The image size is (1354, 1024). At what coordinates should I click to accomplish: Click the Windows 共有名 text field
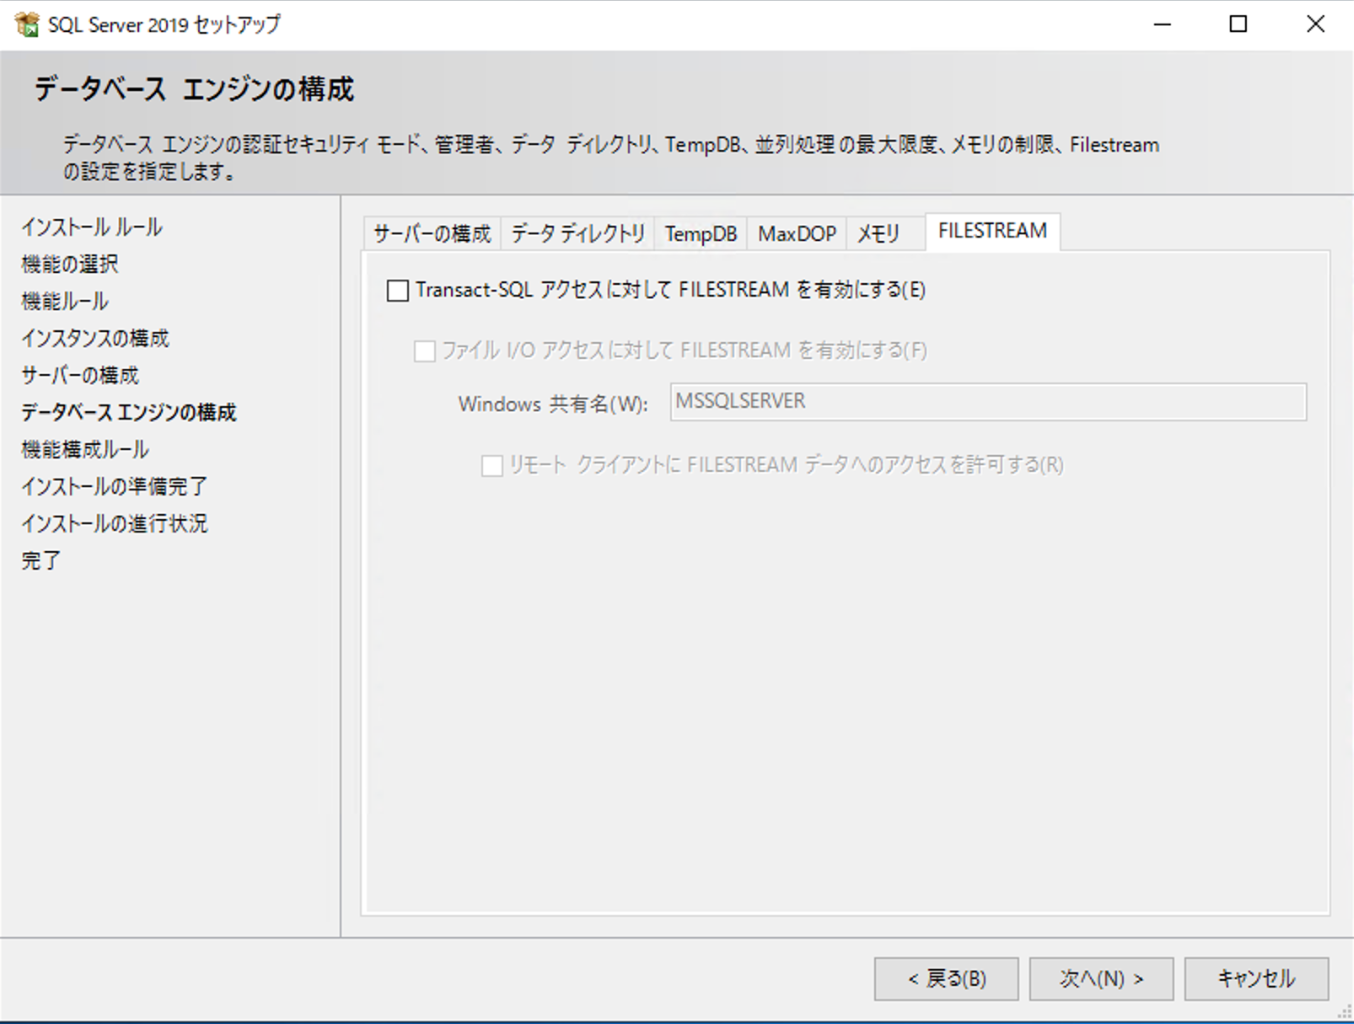coord(987,402)
